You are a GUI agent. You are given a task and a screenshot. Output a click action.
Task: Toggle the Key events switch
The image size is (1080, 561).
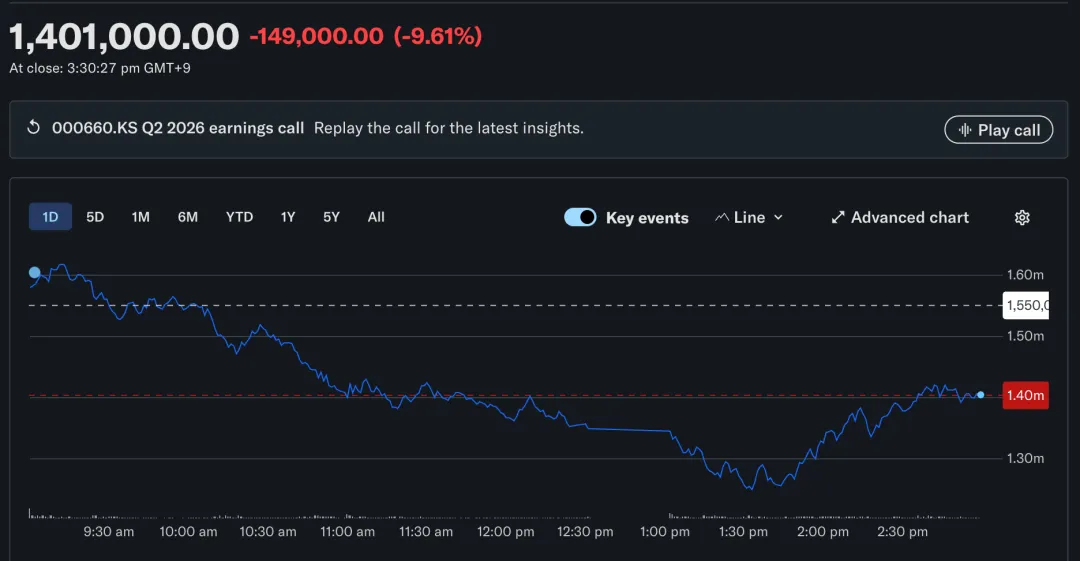[580, 217]
